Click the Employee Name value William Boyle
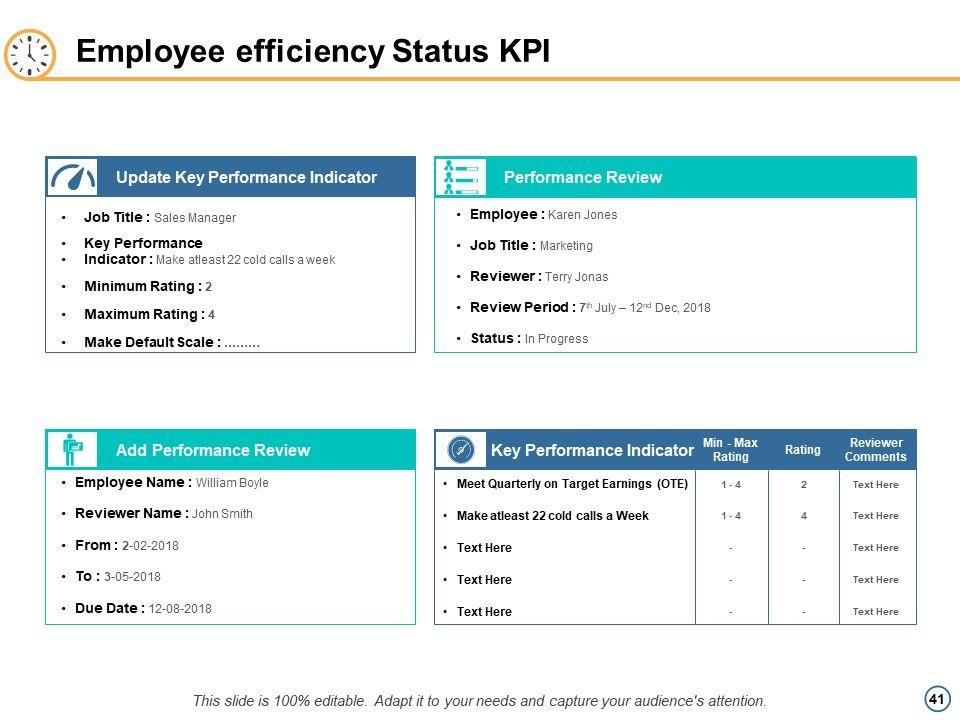Viewport: 960px width, 720px height. click(x=232, y=483)
